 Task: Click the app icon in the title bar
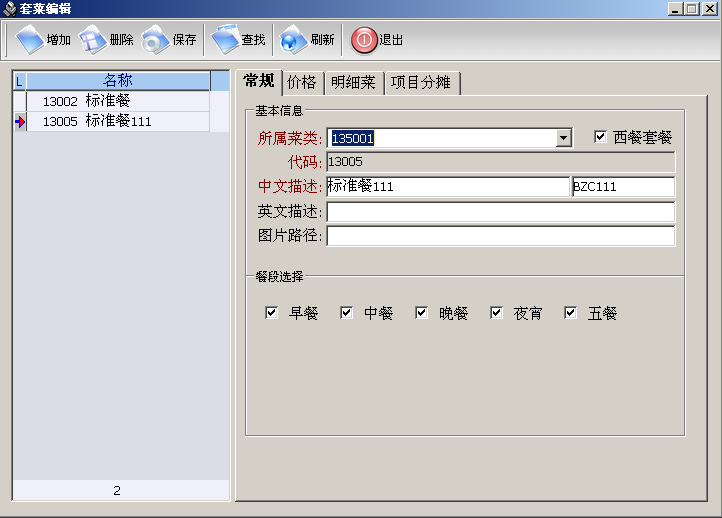9,9
